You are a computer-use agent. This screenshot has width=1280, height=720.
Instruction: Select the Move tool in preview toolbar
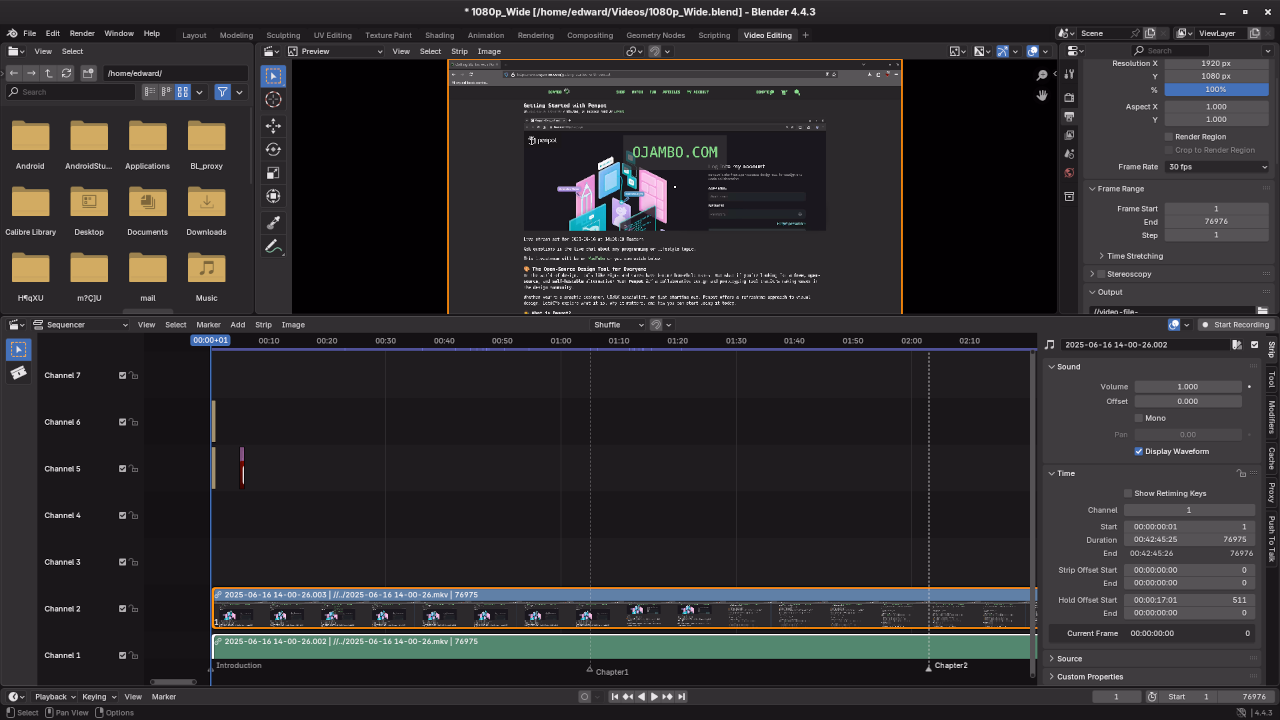pyautogui.click(x=273, y=125)
